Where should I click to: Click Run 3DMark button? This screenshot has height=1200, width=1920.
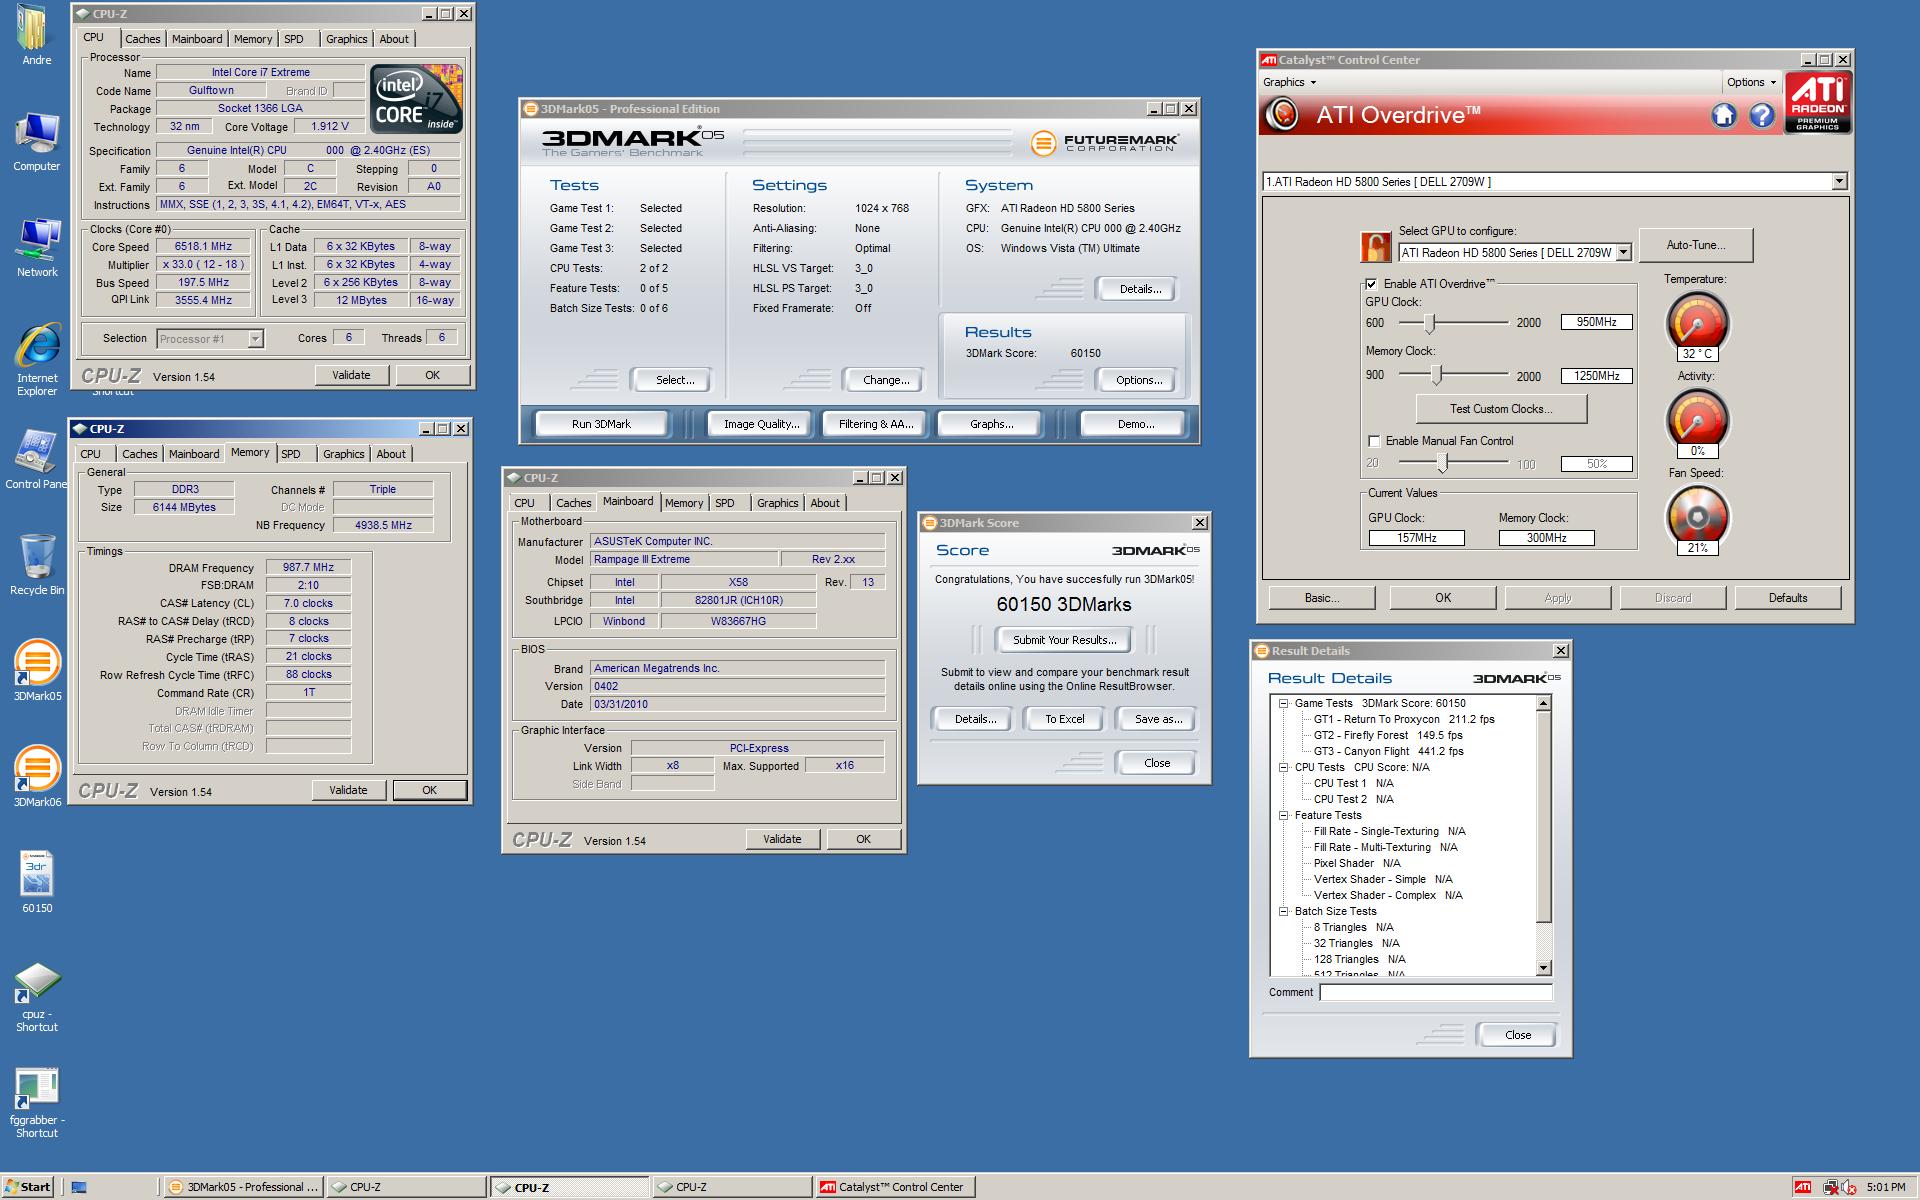tap(601, 424)
